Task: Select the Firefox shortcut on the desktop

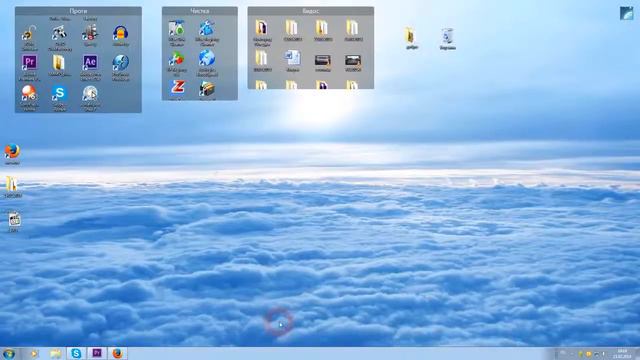Action: [12, 151]
